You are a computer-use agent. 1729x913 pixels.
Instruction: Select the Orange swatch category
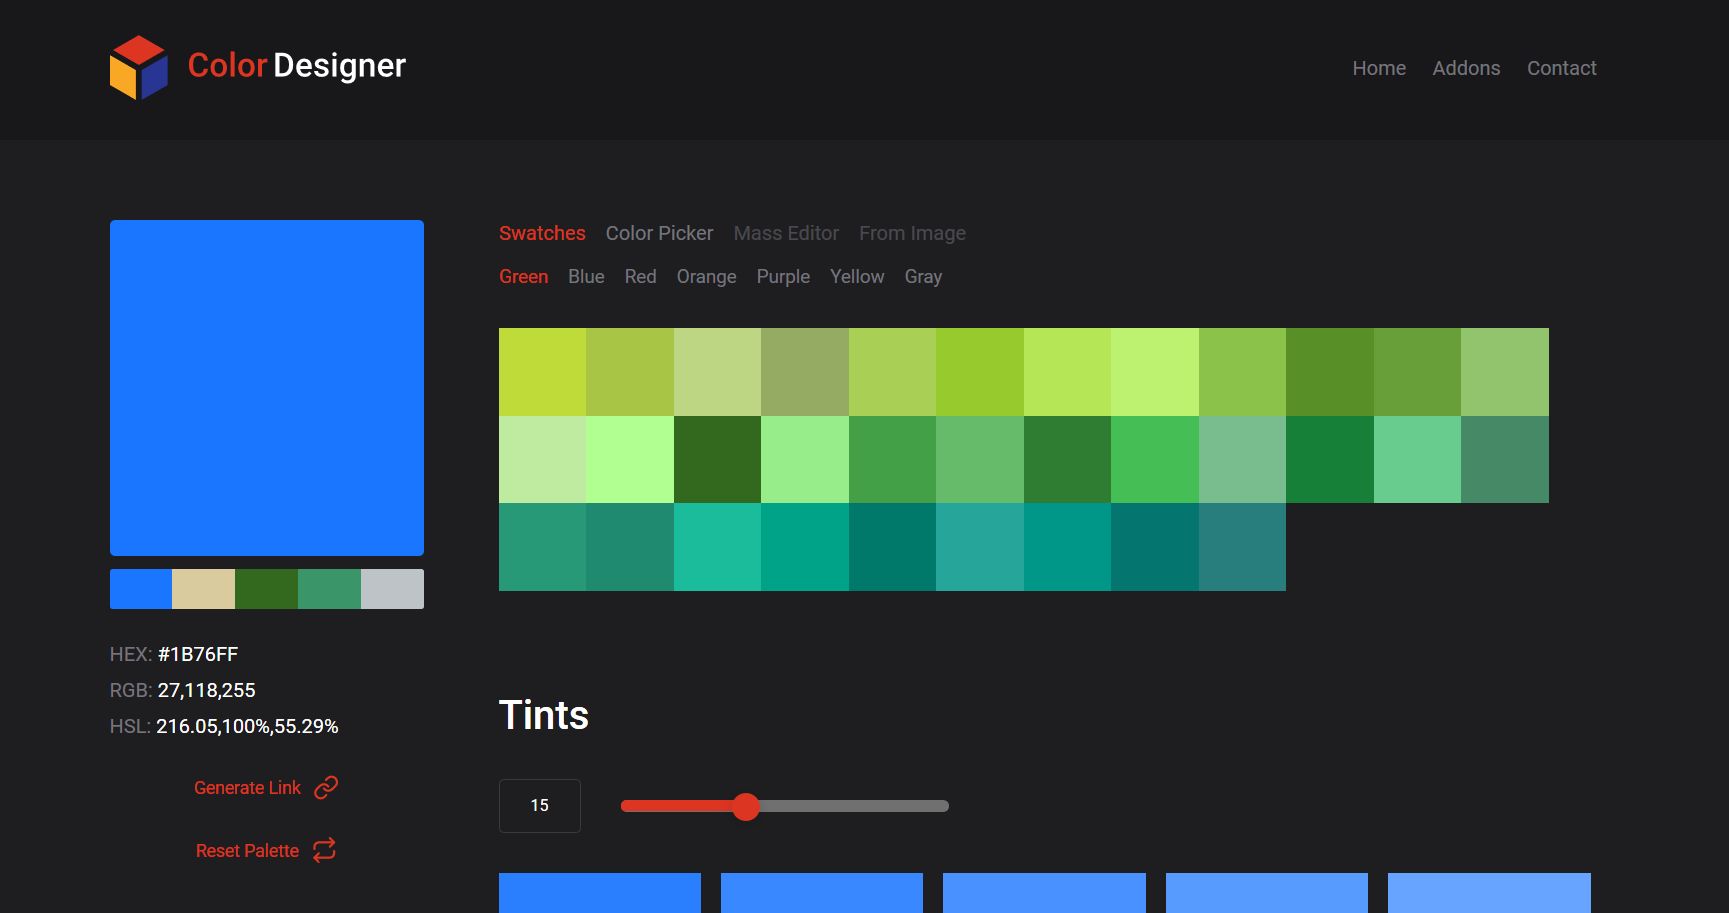[706, 277]
